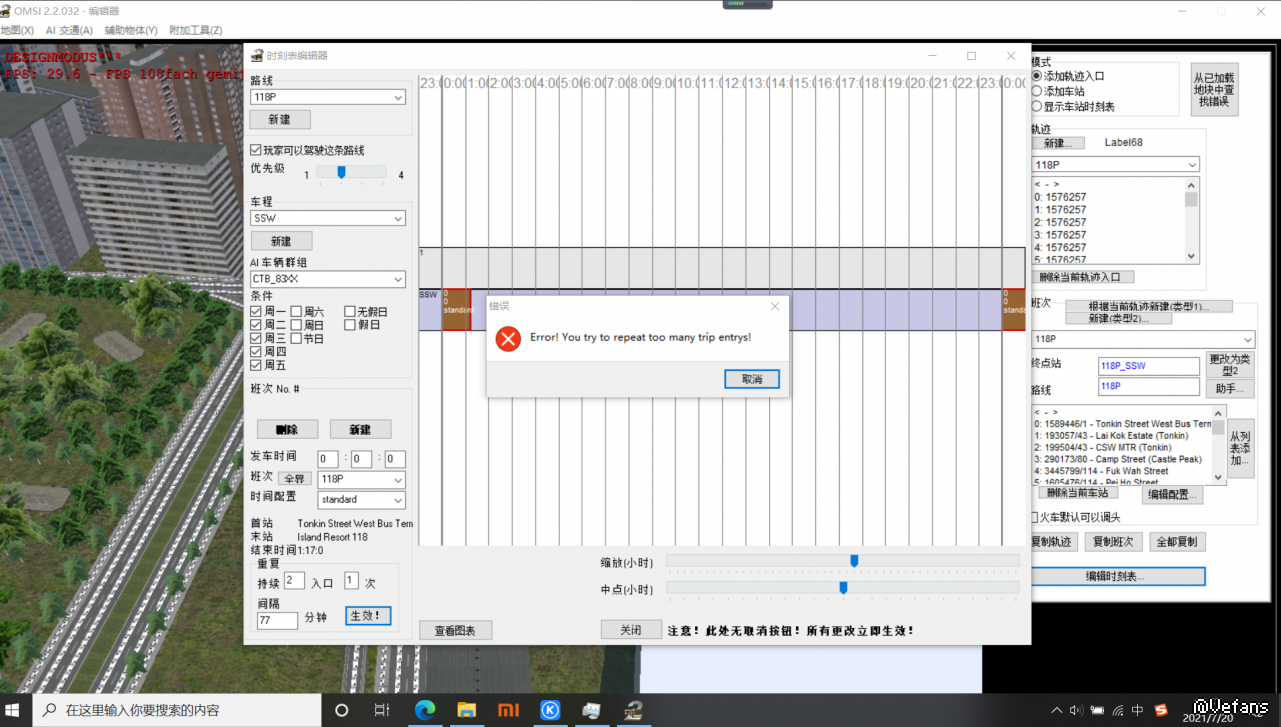Image resolution: width=1281 pixels, height=727 pixels.
Task: Click the 时刻表编辑器 window title icon
Action: click(257, 56)
